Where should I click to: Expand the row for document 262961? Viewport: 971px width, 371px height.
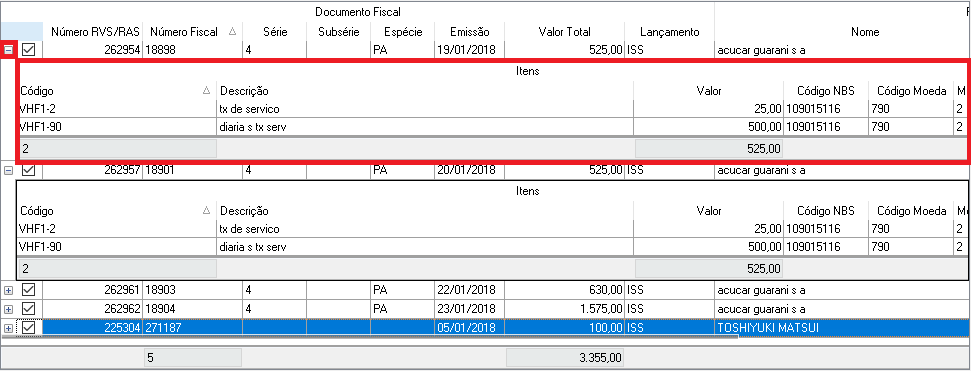[x=9, y=290]
